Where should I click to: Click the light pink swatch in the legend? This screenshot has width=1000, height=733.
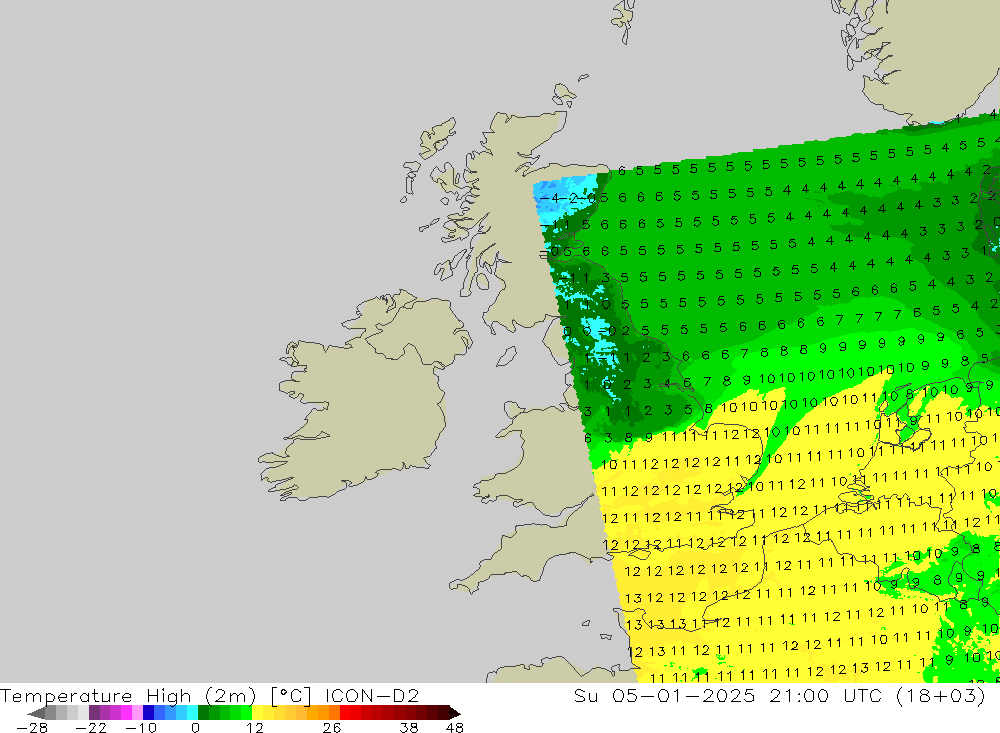pos(138,713)
